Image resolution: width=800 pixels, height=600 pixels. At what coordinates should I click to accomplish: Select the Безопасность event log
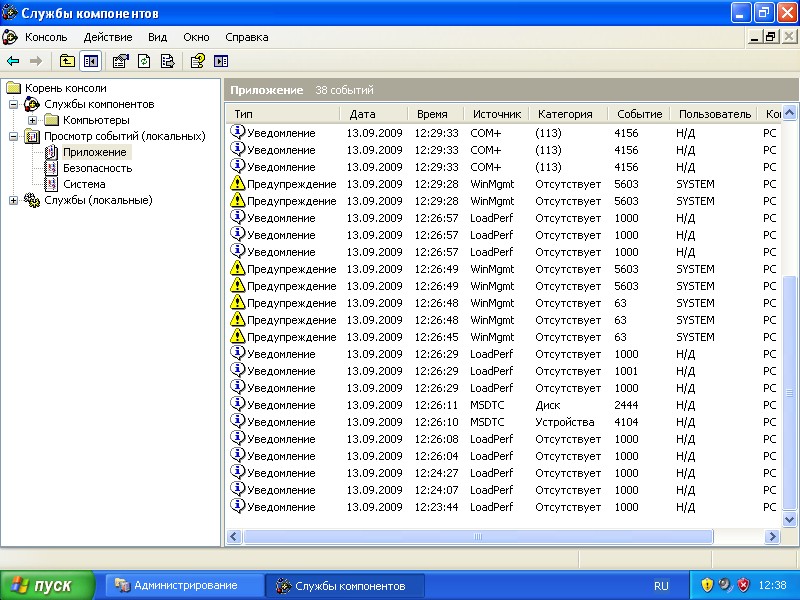[x=97, y=168]
